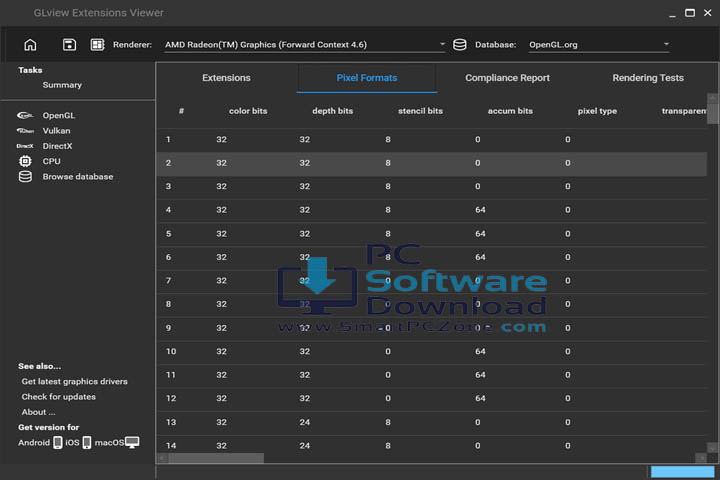Open the About ... link
The width and height of the screenshot is (720, 480).
coord(38,412)
